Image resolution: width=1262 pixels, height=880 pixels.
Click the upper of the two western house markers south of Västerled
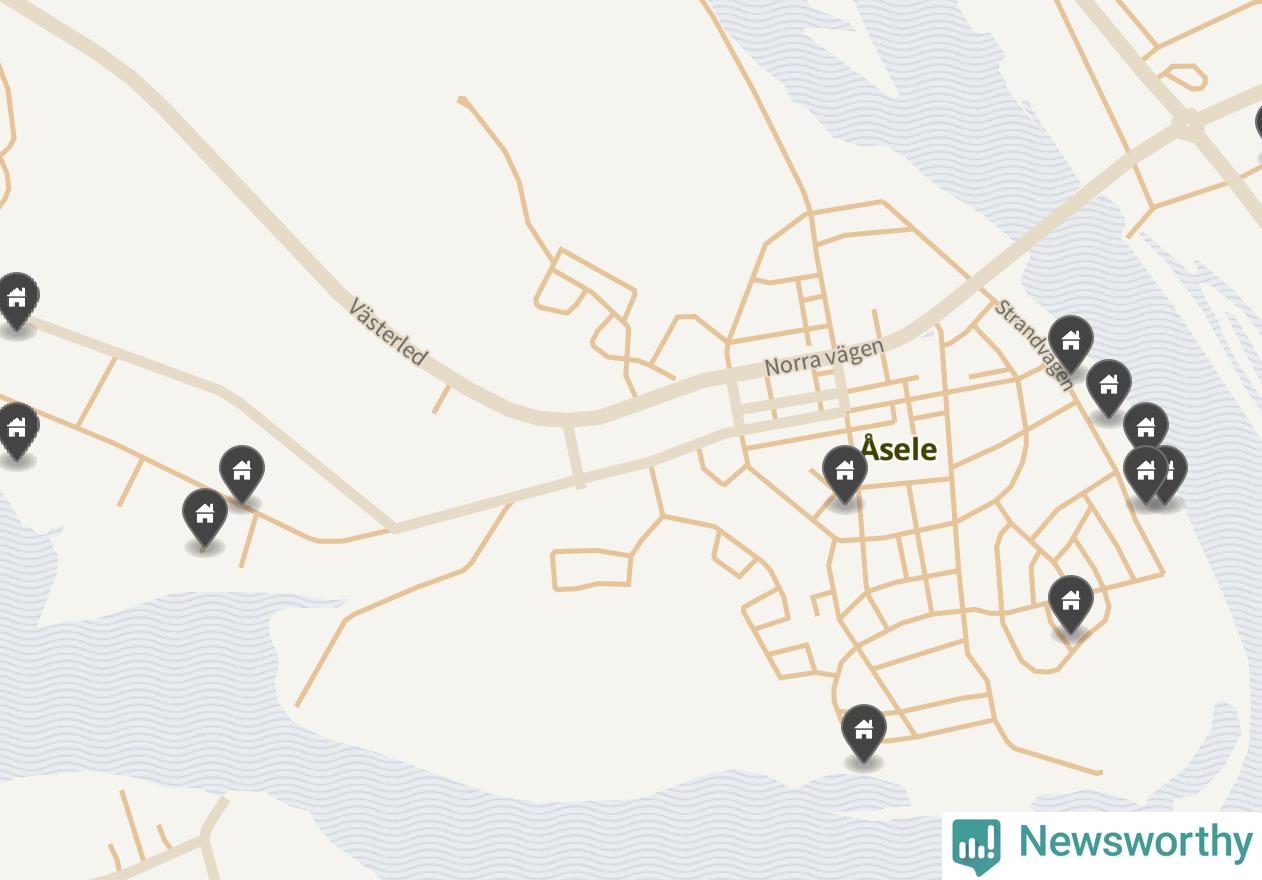(242, 474)
